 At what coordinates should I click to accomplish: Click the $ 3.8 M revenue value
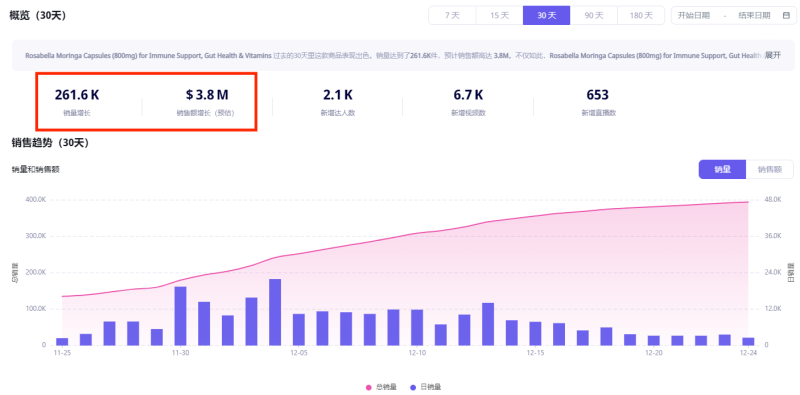[207, 95]
